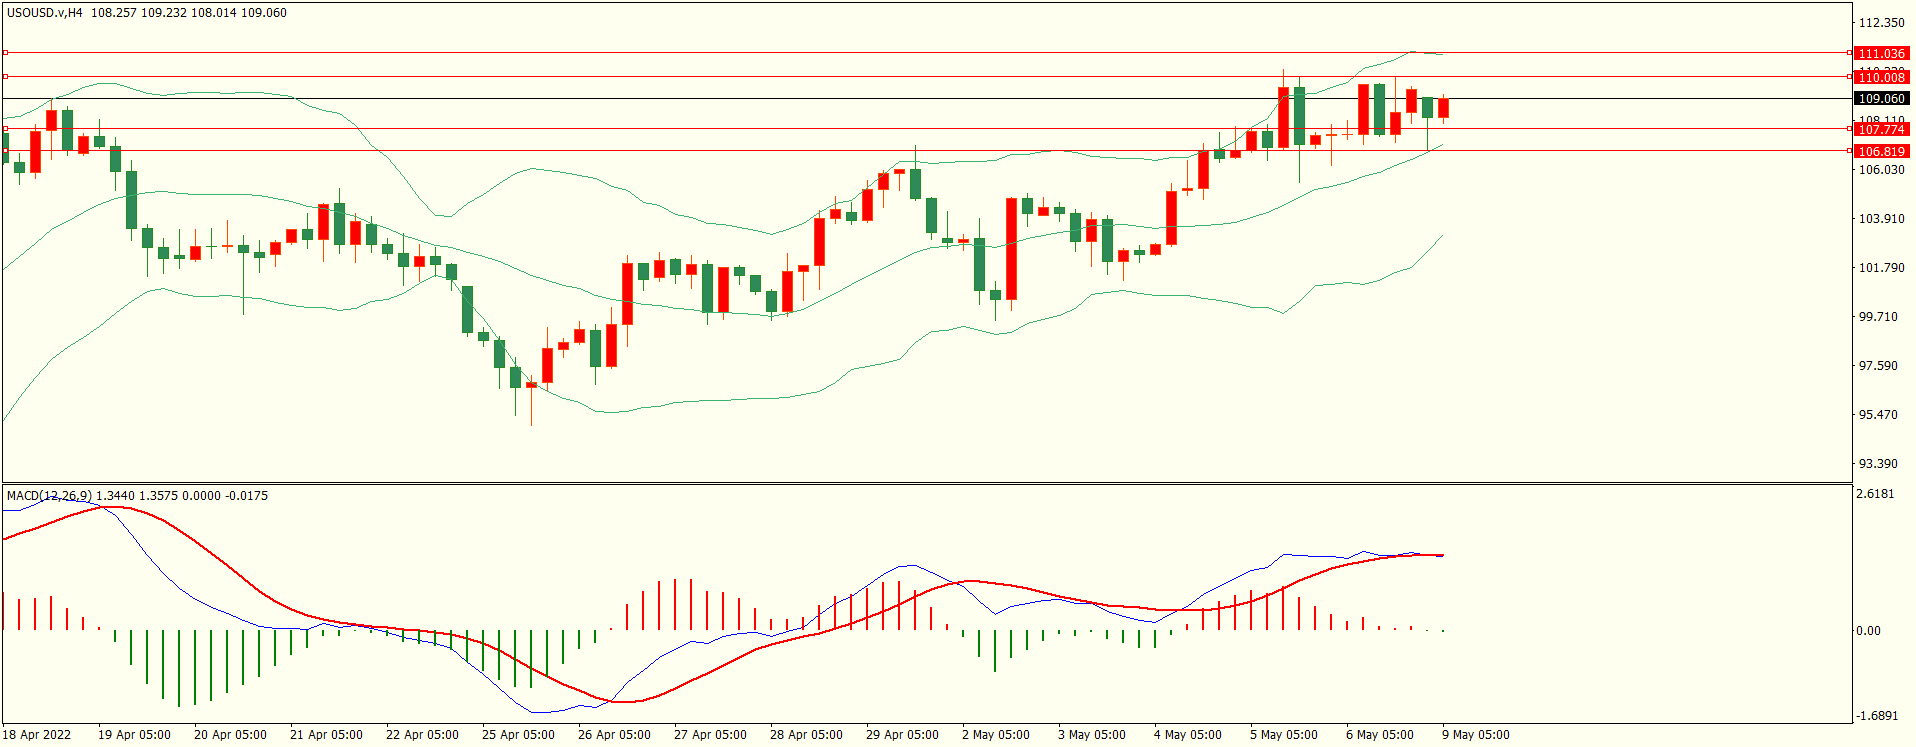Click the 28 Apr 05:00 time label
Viewport: 1916px width, 747px height.
pos(806,735)
